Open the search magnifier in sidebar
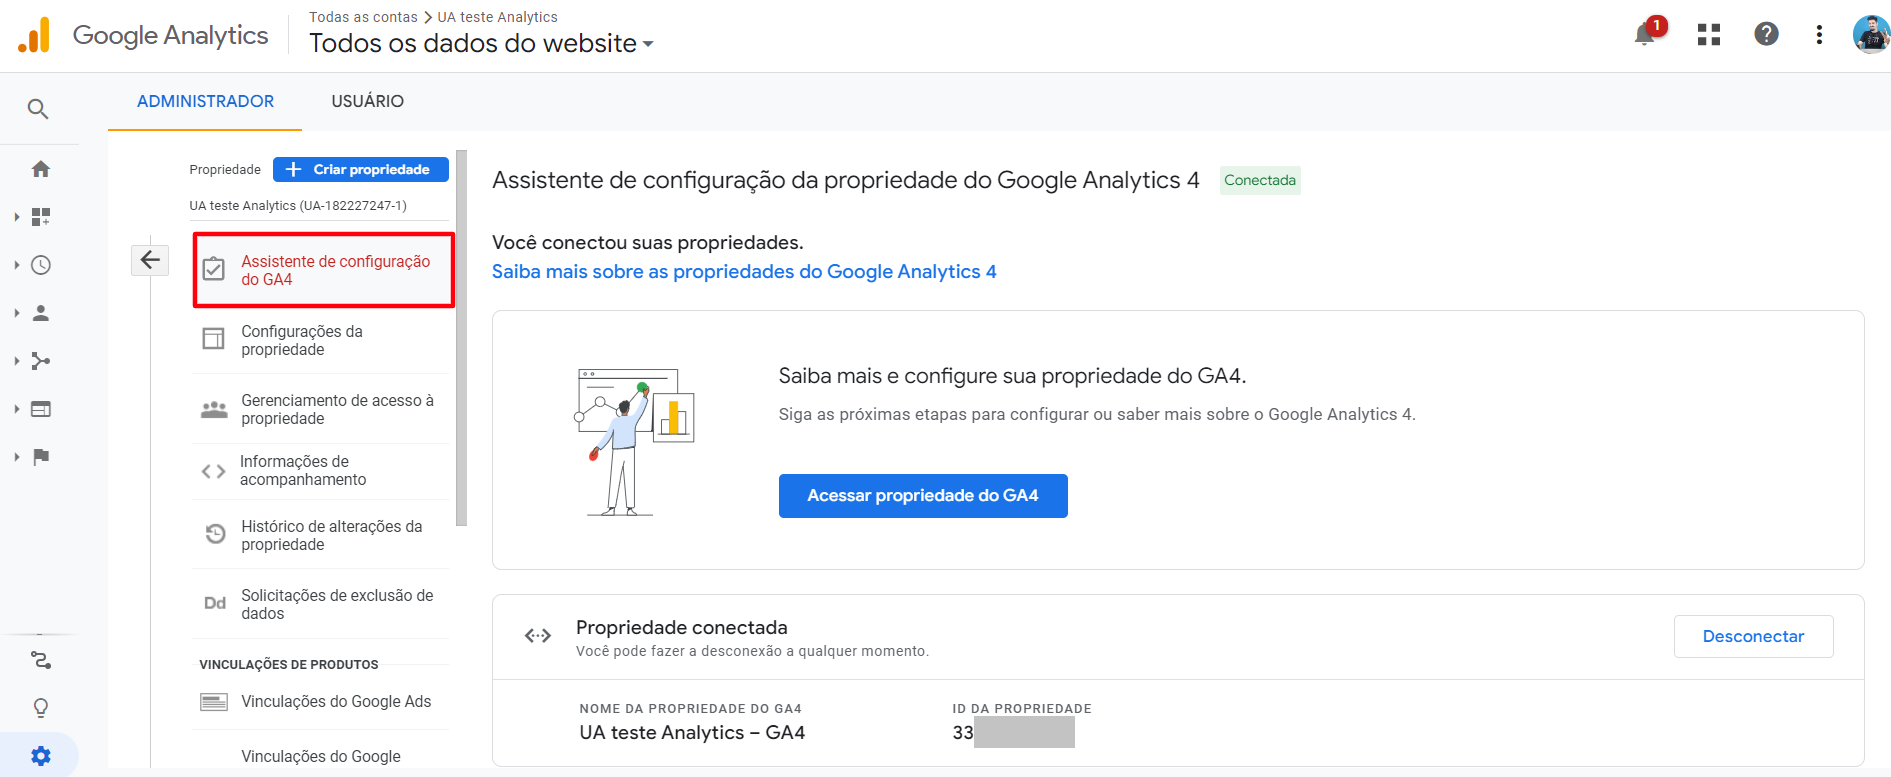The height and width of the screenshot is (777, 1891). click(38, 109)
